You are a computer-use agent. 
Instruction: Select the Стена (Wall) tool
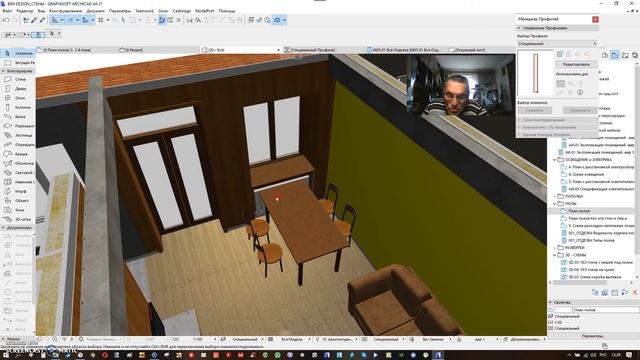pyautogui.click(x=18, y=79)
